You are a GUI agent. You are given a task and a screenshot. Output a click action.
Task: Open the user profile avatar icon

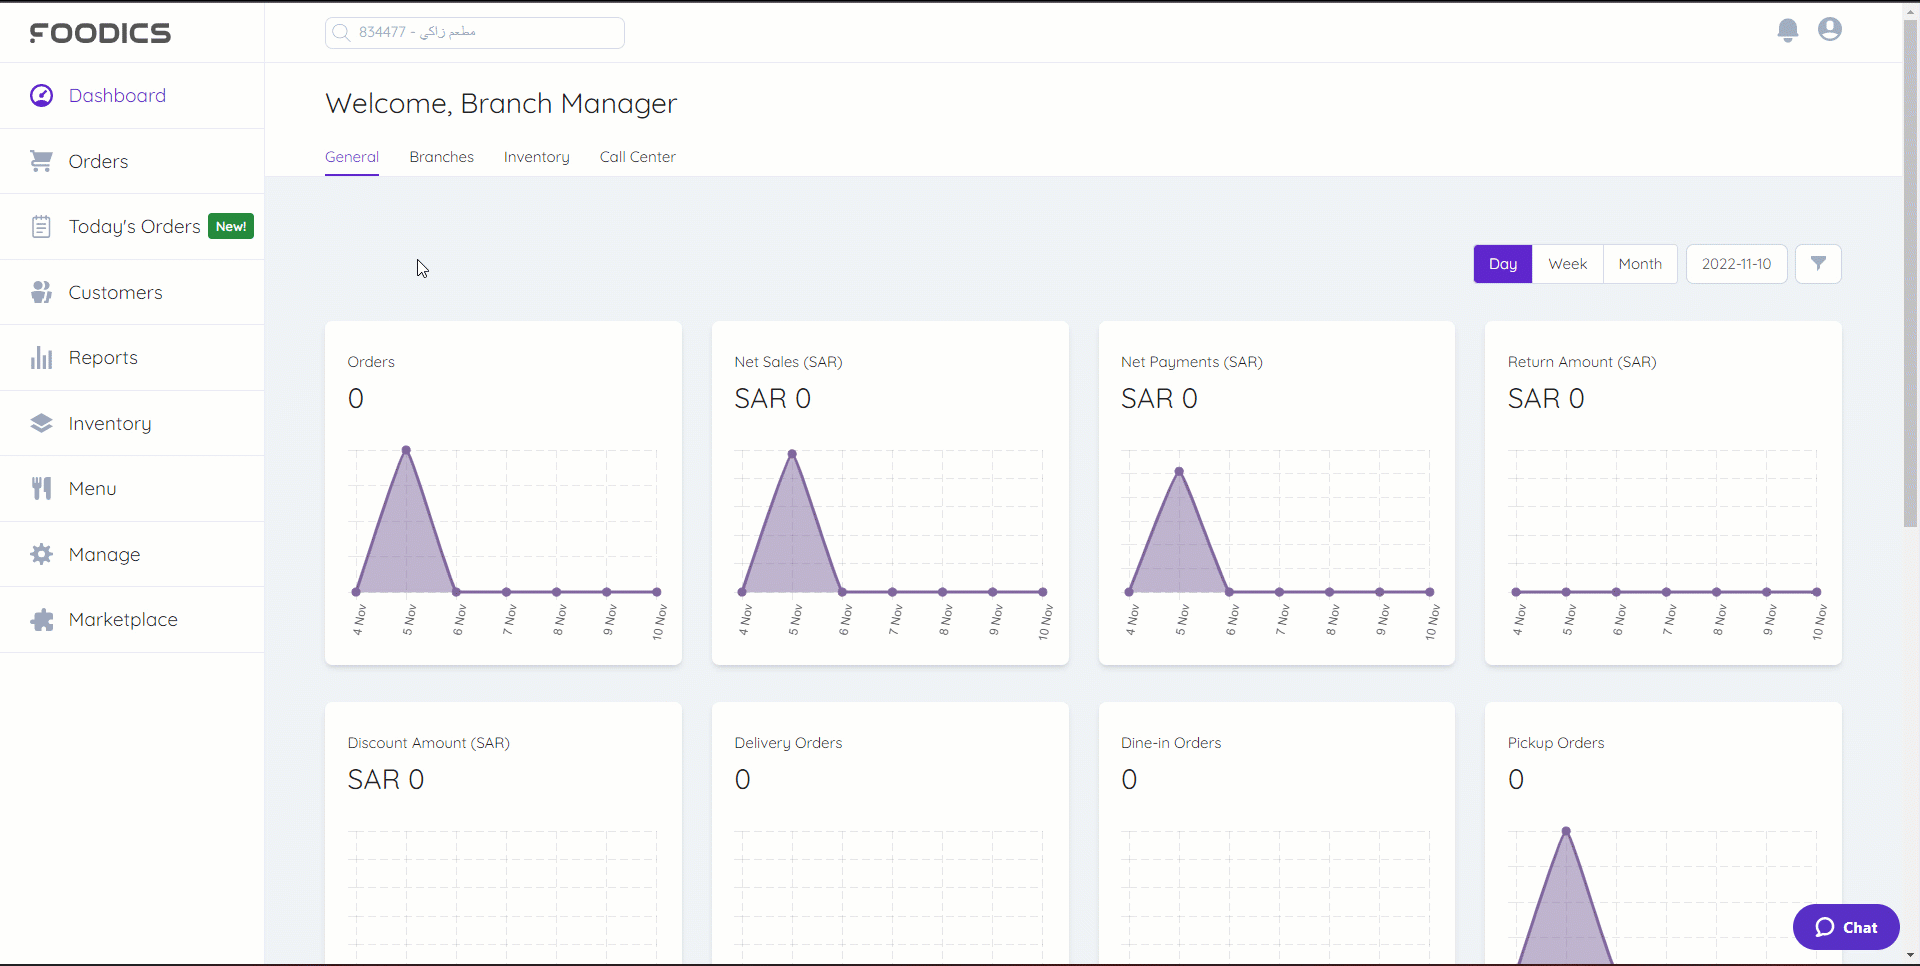click(x=1830, y=30)
